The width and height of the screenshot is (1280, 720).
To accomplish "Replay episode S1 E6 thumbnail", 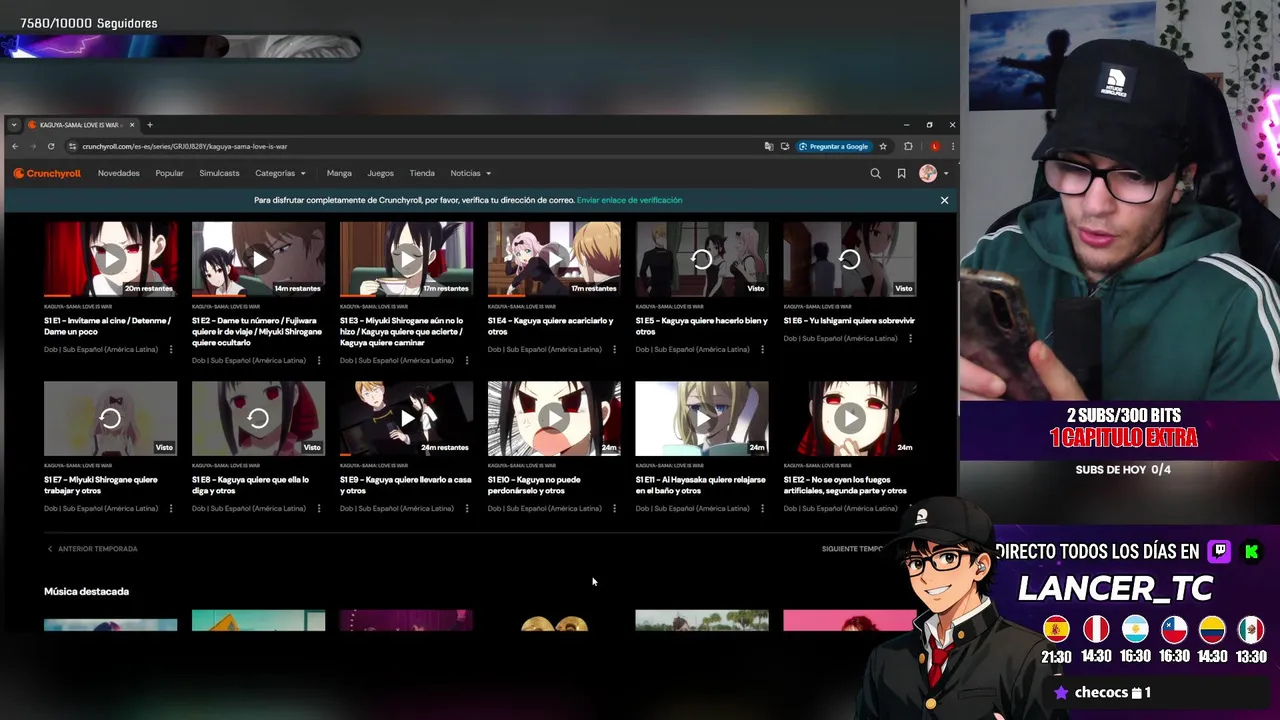I will pyautogui.click(x=850, y=259).
